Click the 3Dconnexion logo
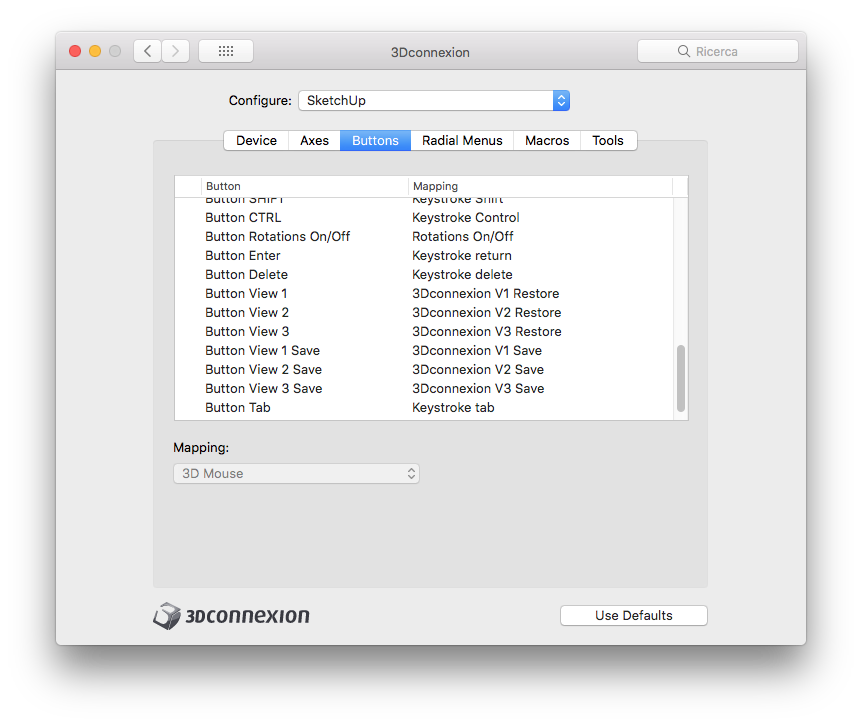This screenshot has height=725, width=862. [x=231, y=616]
